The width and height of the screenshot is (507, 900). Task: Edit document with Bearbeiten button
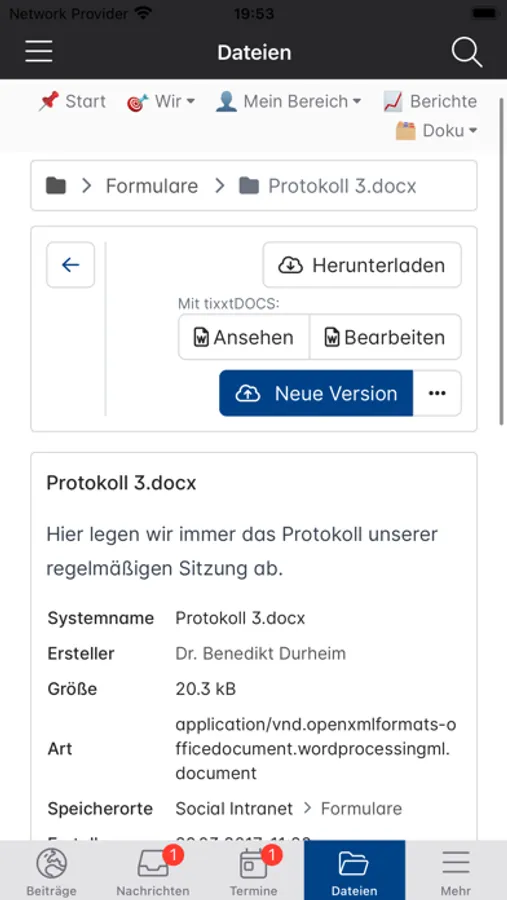pos(385,337)
